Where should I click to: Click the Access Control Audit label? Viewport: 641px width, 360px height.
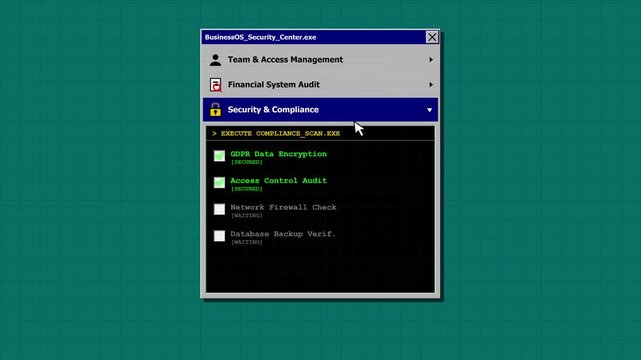(278, 181)
